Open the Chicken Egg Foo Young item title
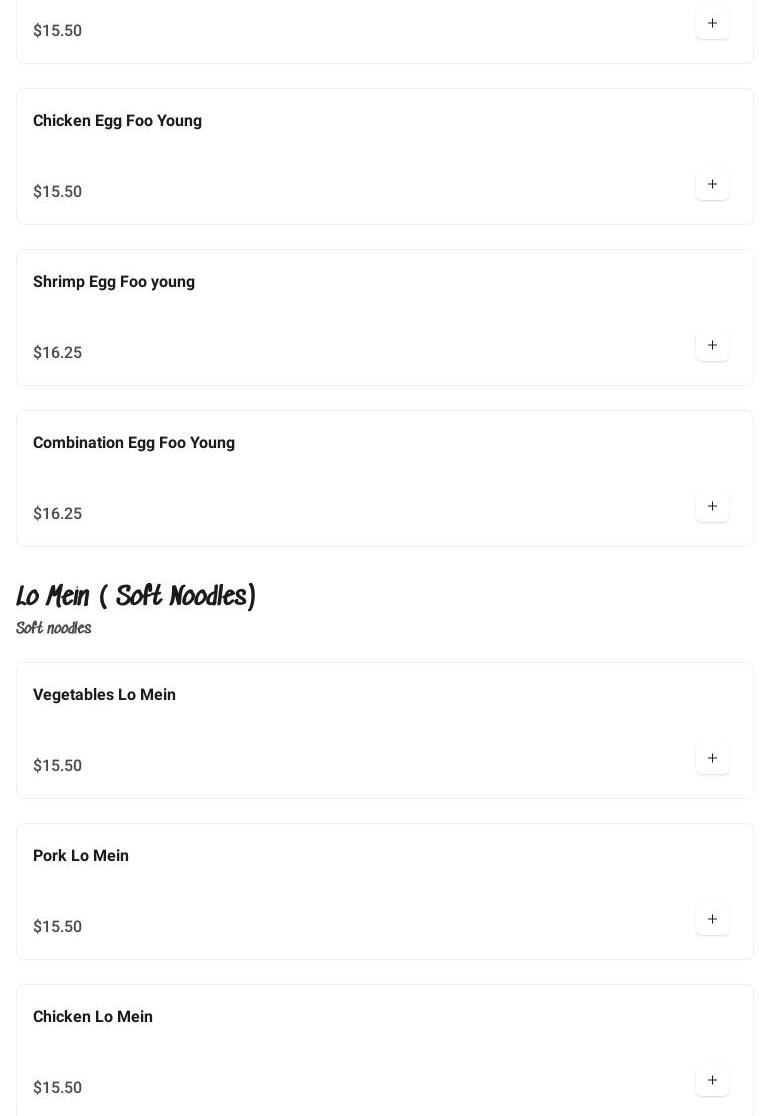Screen dimensions: 770x1116 pyautogui.click(x=117, y=121)
